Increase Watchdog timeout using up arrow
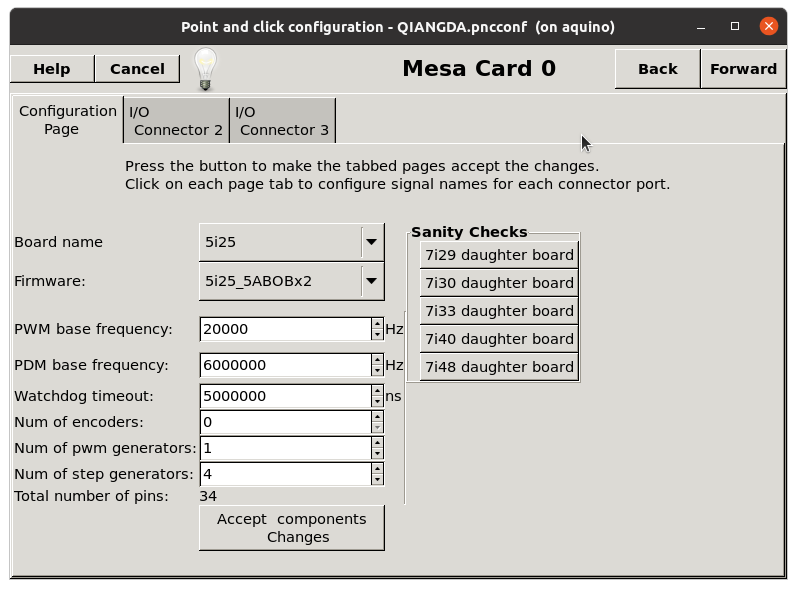Screen dimensions: 797x589 click(x=377, y=391)
